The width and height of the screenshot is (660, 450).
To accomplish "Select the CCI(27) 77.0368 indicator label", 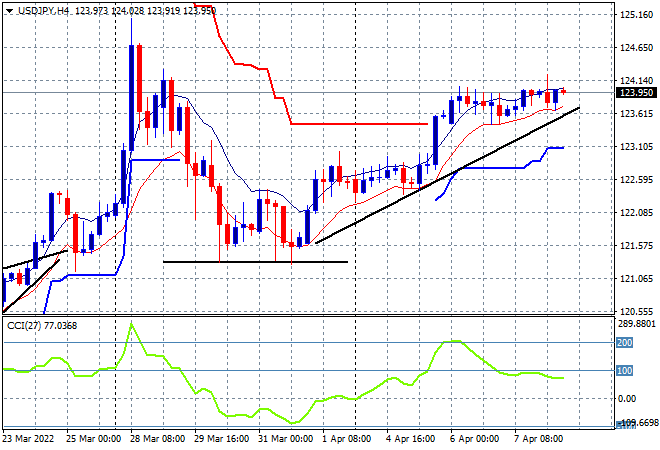I will pyautogui.click(x=42, y=326).
